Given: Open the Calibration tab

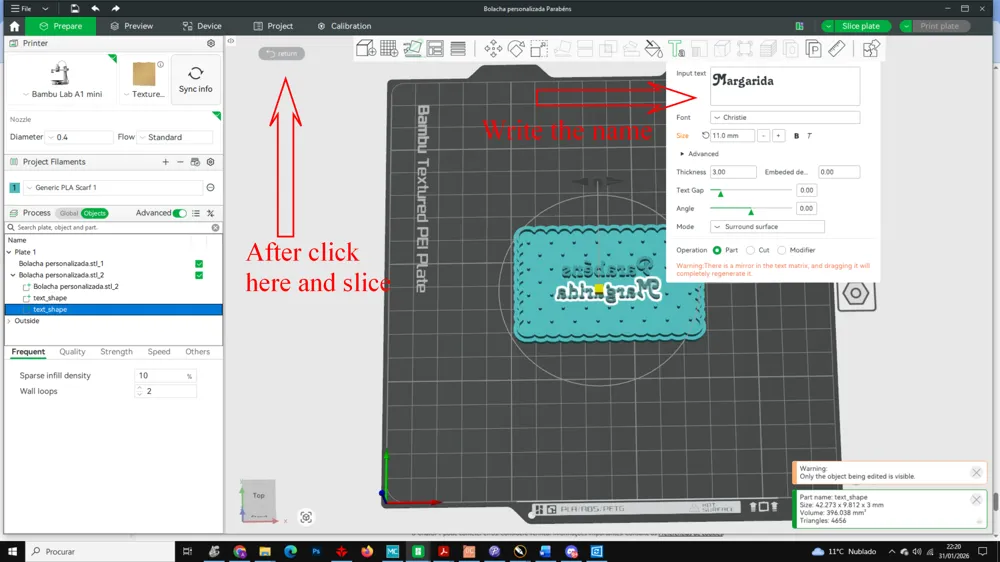Looking at the screenshot, I should [x=344, y=26].
